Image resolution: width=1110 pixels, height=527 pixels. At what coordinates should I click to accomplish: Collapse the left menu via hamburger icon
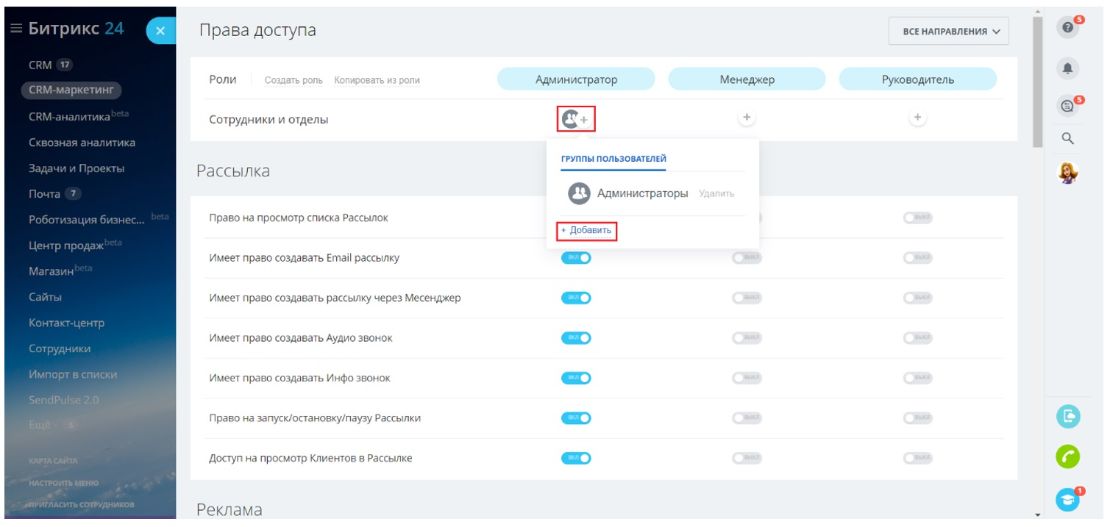16,28
